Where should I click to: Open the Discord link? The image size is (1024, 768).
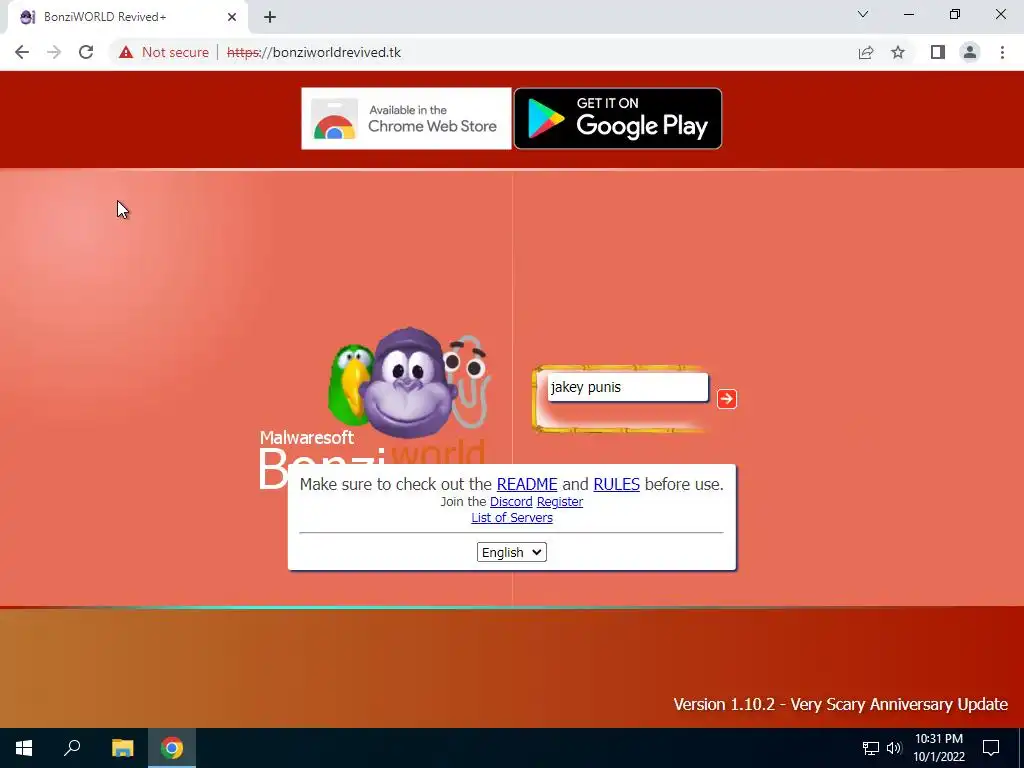tap(511, 502)
